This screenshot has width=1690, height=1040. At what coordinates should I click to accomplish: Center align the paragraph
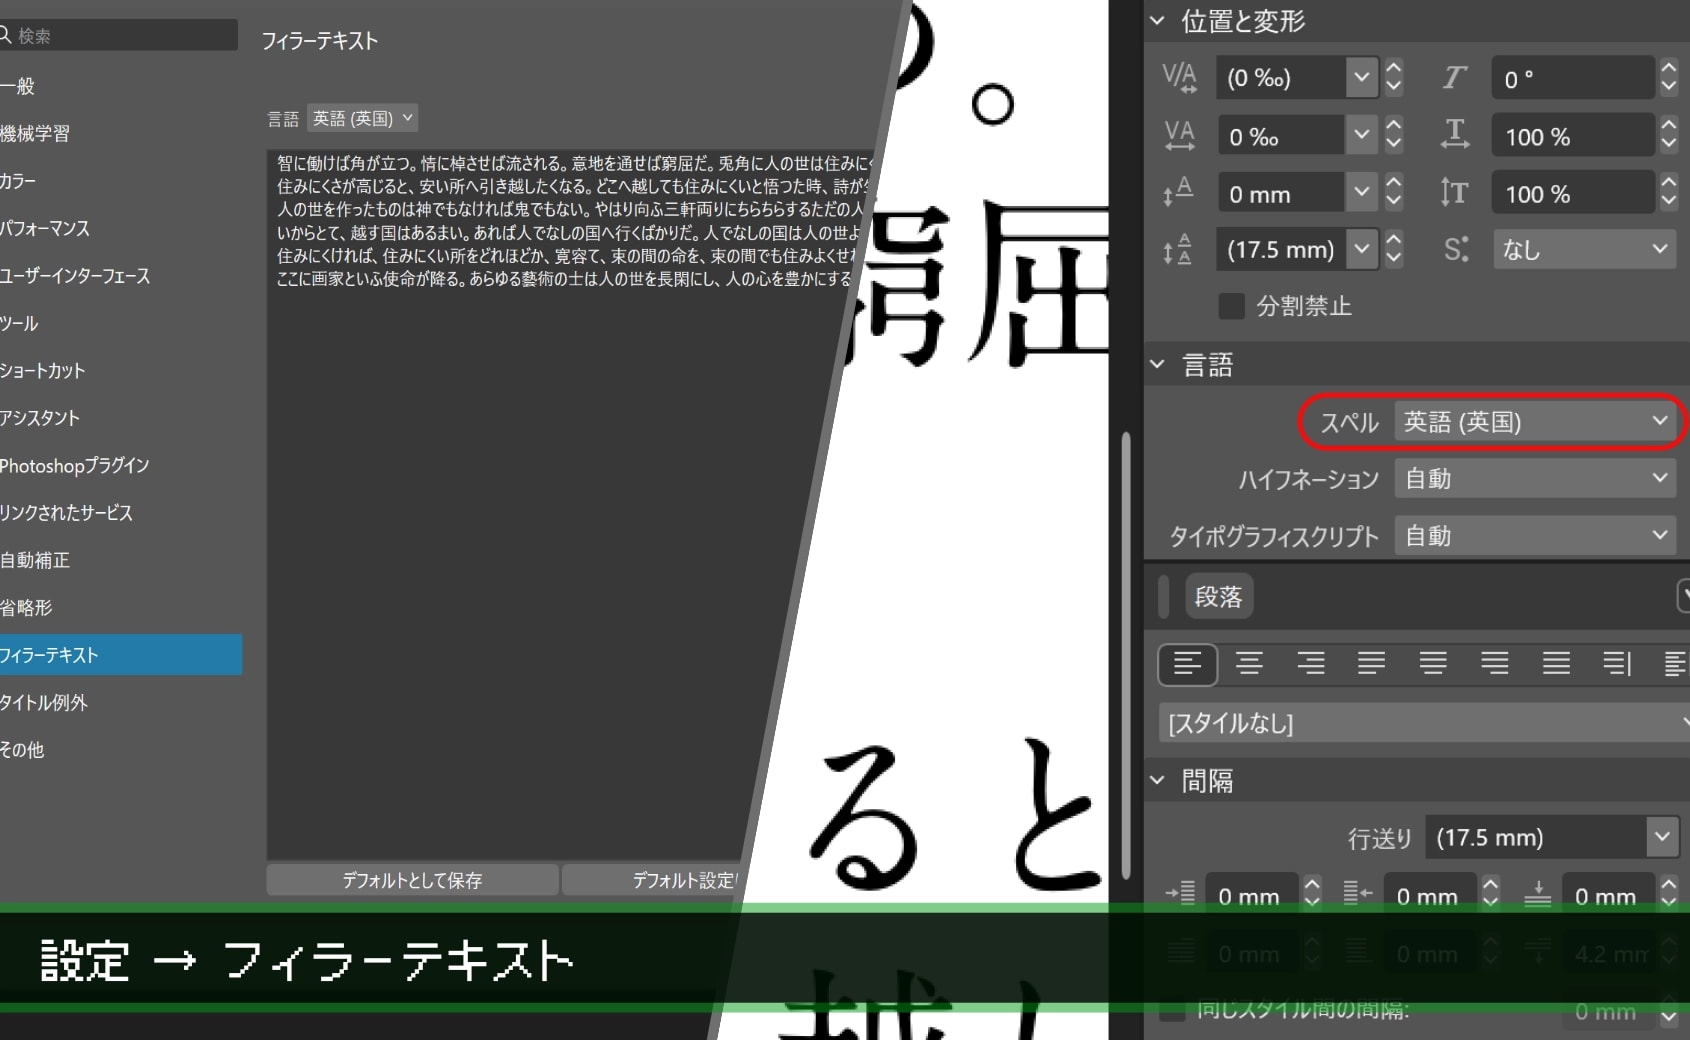(x=1249, y=664)
